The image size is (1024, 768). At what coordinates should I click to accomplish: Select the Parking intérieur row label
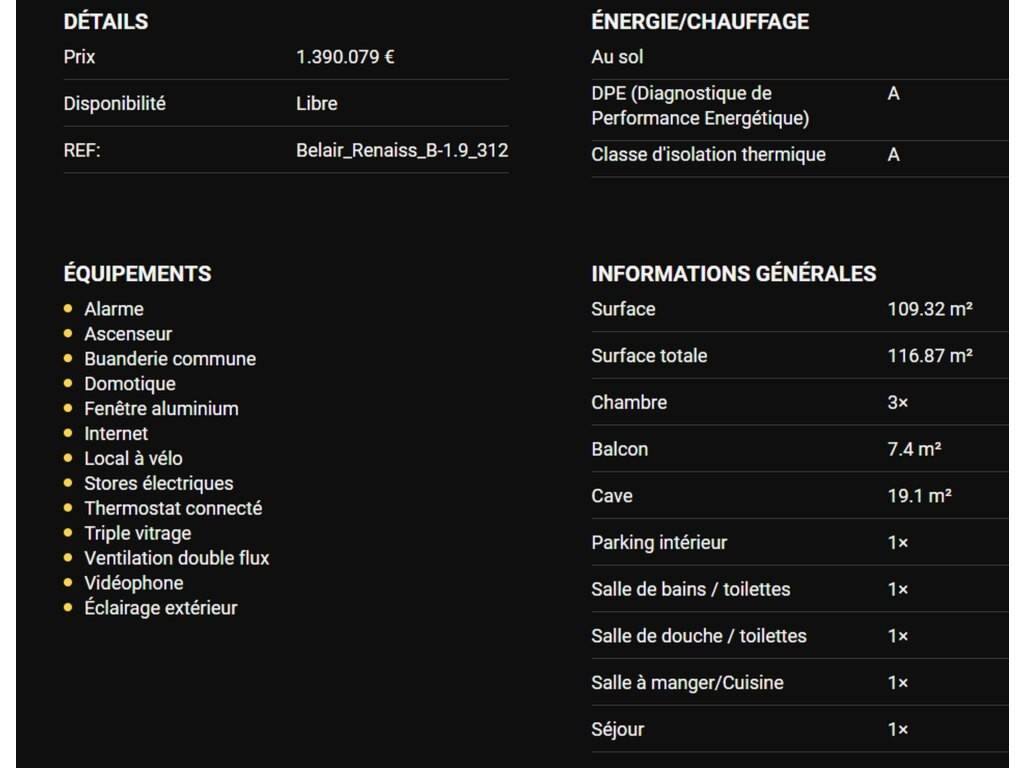[x=659, y=543]
